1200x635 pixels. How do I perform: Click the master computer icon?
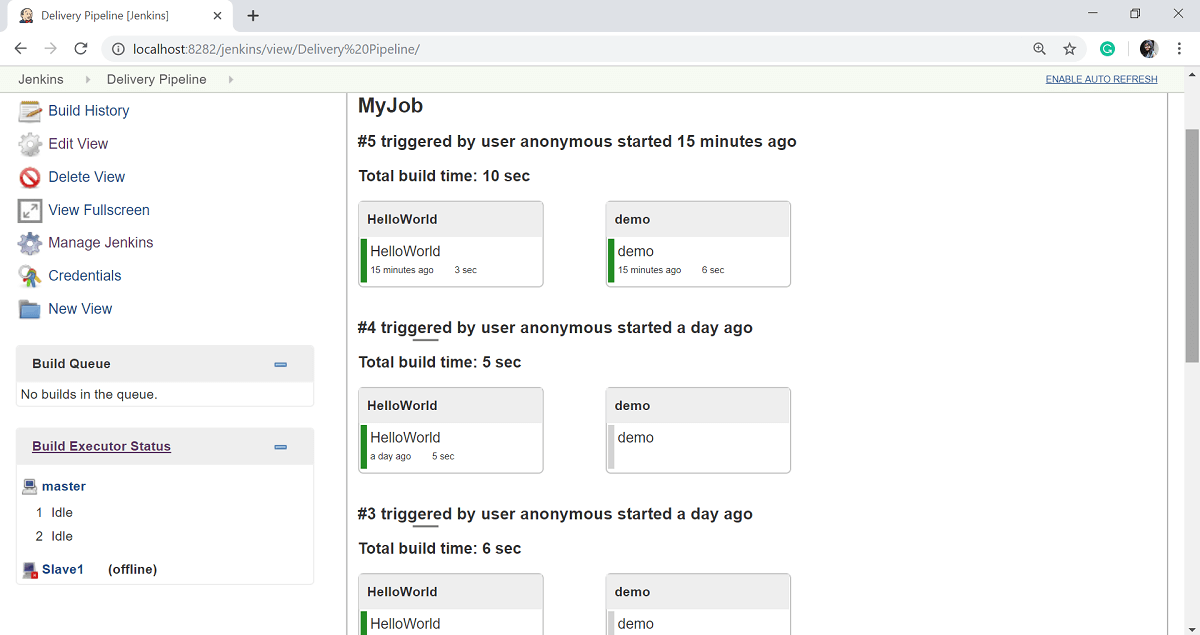pyautogui.click(x=30, y=487)
